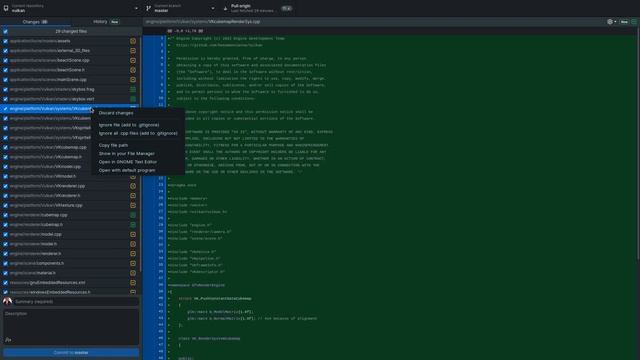Choose Show in your File Manager
Viewport: 640px width, 360px height.
click(x=127, y=153)
